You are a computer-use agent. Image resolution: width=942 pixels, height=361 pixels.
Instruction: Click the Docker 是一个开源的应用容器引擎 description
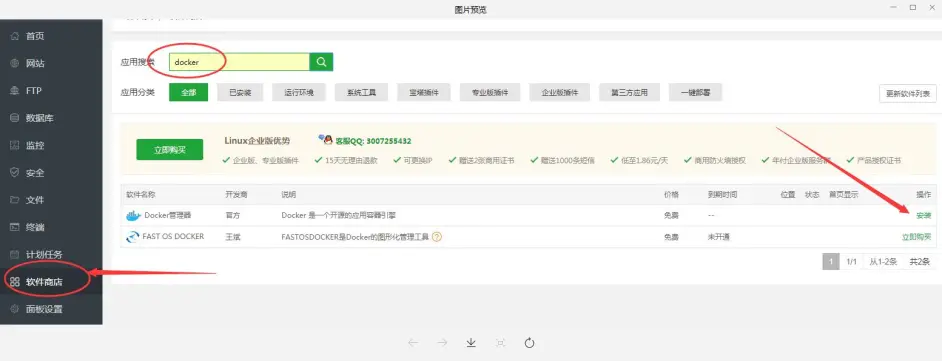point(338,216)
